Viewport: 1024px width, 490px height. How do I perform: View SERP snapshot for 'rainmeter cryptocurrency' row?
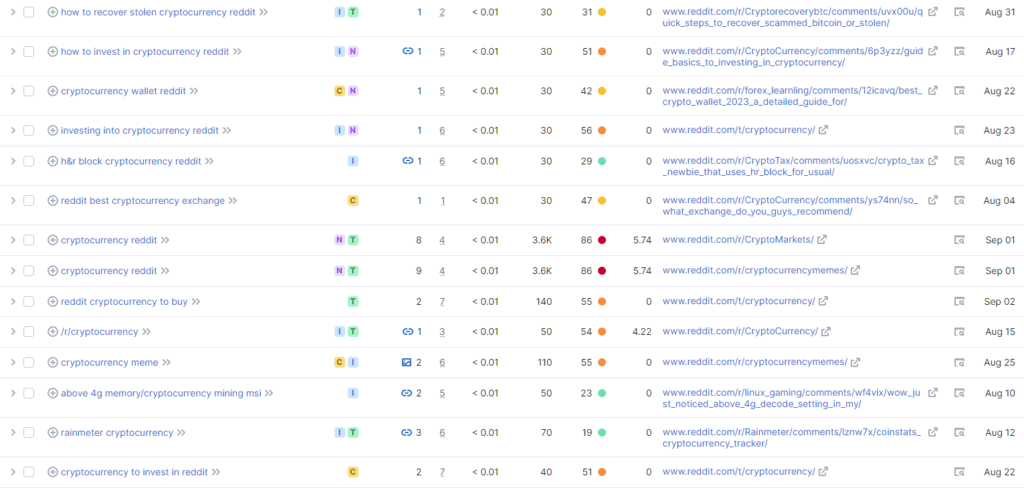coord(959,433)
